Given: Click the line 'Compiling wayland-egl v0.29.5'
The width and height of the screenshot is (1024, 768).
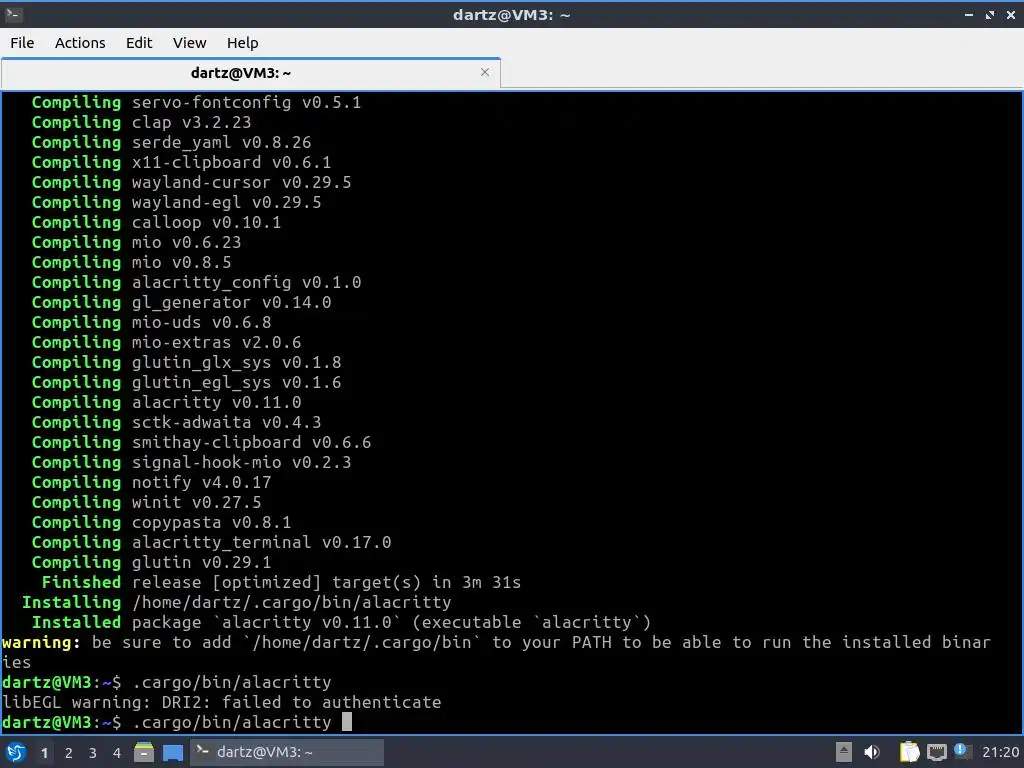Looking at the screenshot, I should [176, 202].
